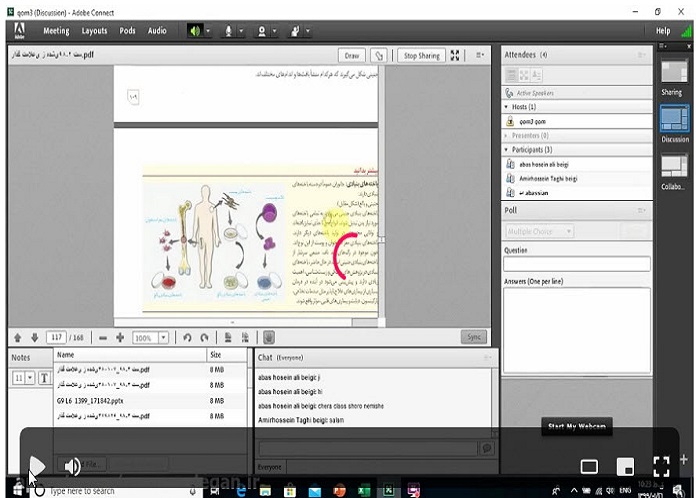Viewport: 696px width, 498px height.
Task: Toggle the microphone in the top bar
Action: pyautogui.click(x=229, y=31)
